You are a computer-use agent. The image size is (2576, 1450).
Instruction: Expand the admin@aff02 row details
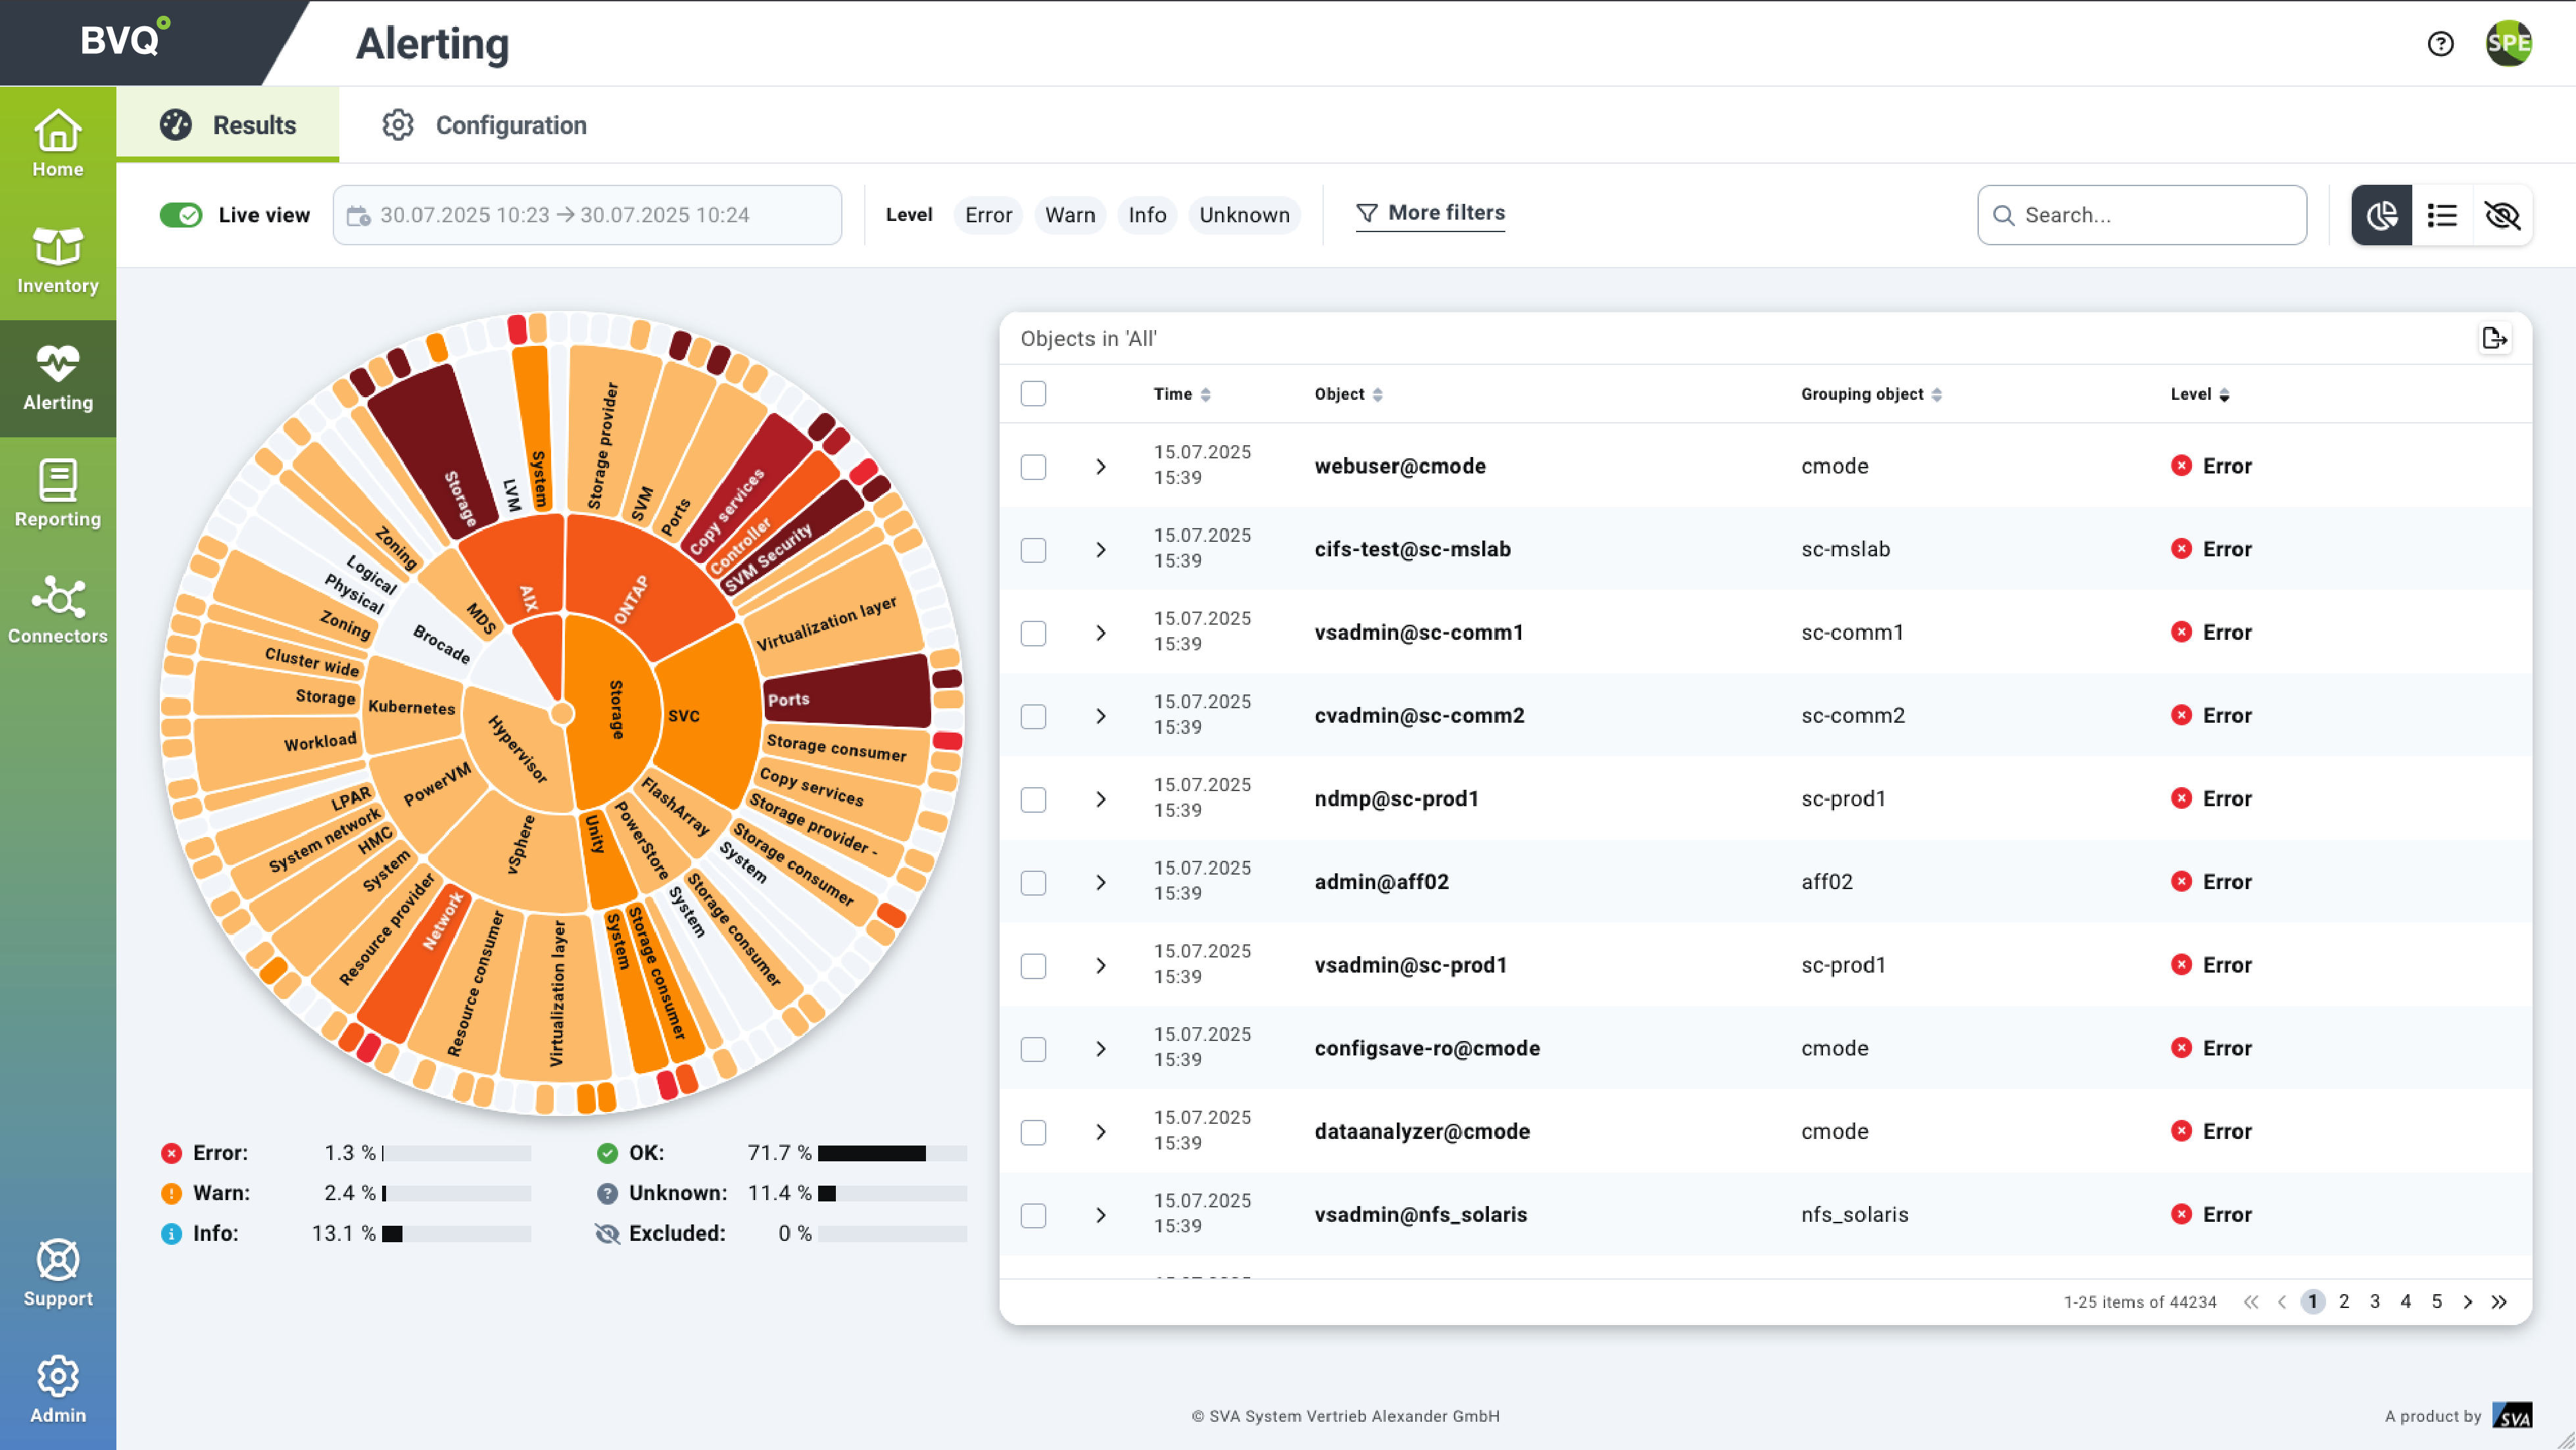1100,882
